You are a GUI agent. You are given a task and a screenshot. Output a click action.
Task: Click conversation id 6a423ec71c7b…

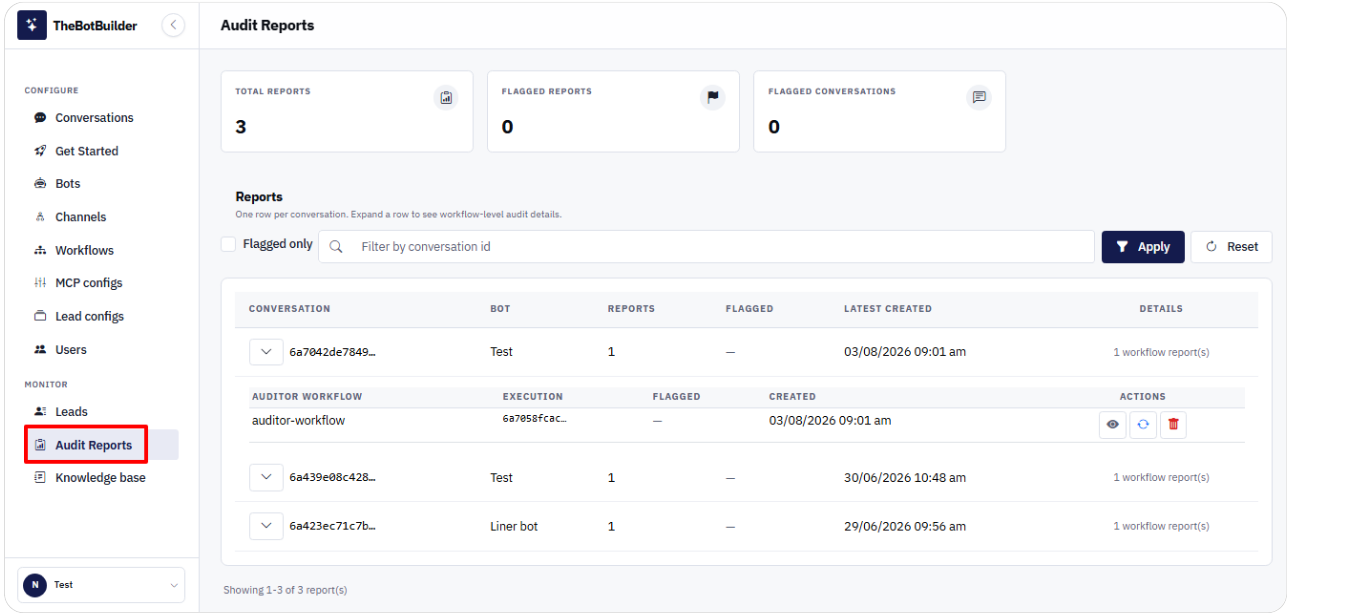pyautogui.click(x=332, y=526)
